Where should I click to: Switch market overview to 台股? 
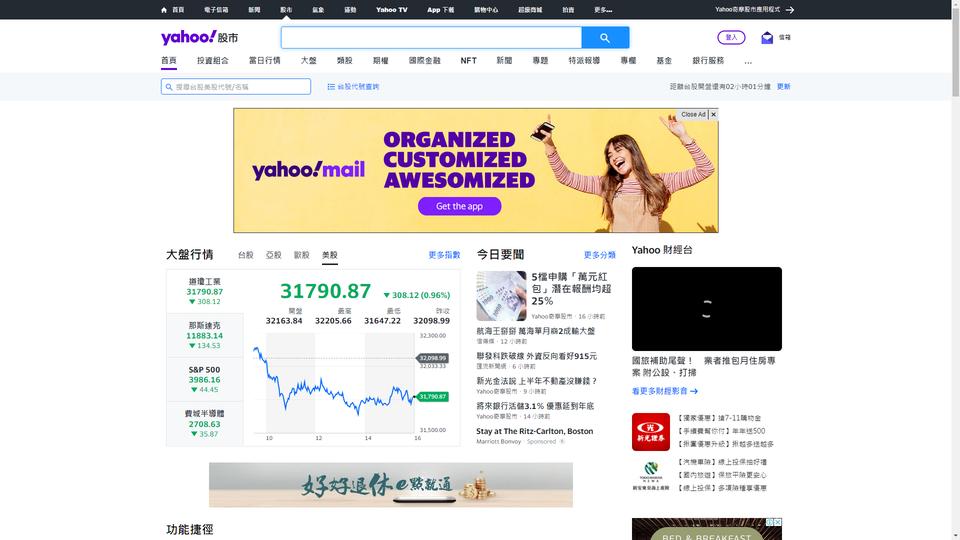(x=246, y=255)
